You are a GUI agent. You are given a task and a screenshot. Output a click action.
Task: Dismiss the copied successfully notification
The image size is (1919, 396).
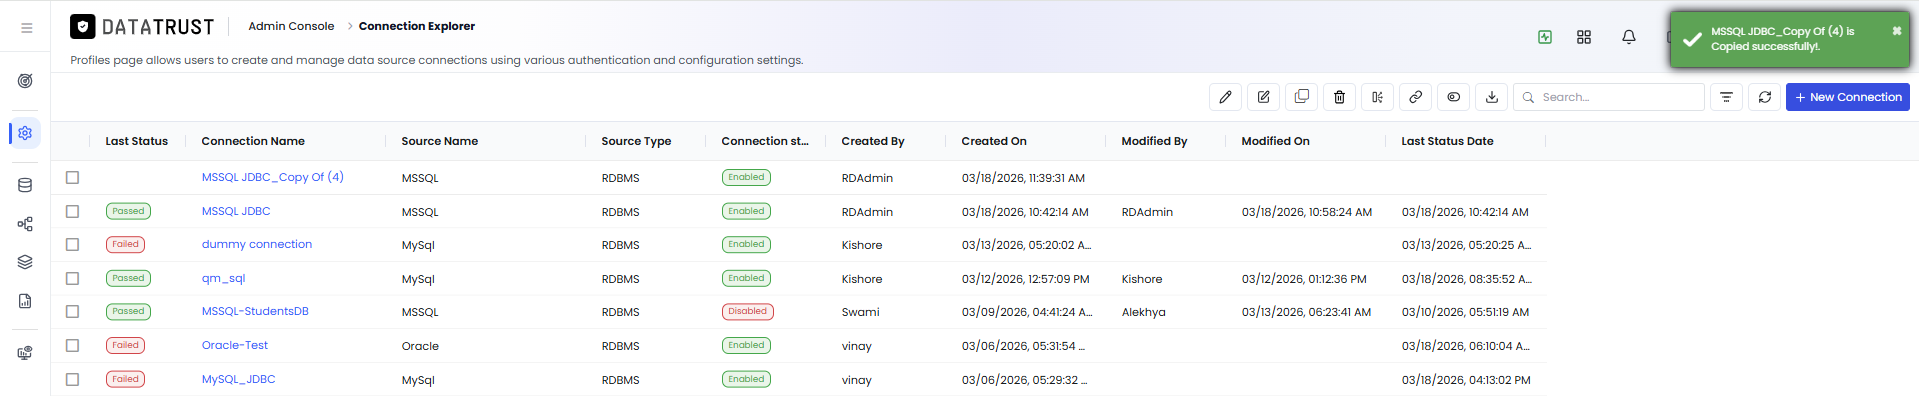click(x=1897, y=31)
